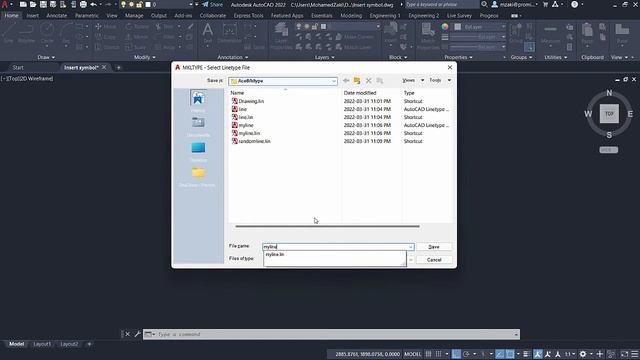Click the Cancel button in dialog
The image size is (640, 360).
(434, 260)
